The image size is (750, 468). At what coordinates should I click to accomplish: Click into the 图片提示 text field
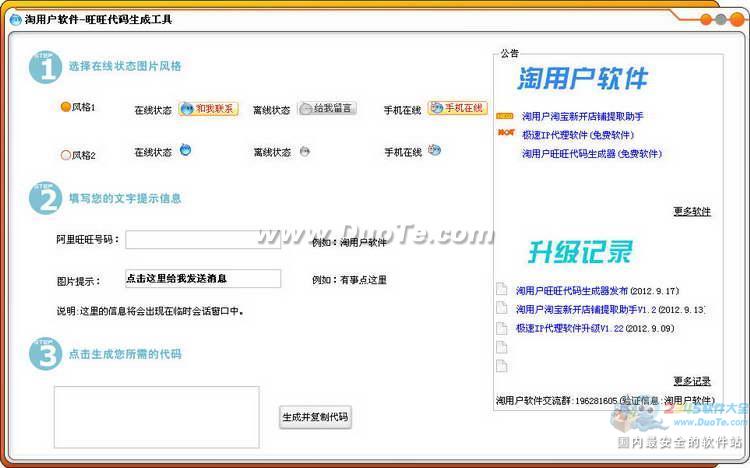pos(203,278)
